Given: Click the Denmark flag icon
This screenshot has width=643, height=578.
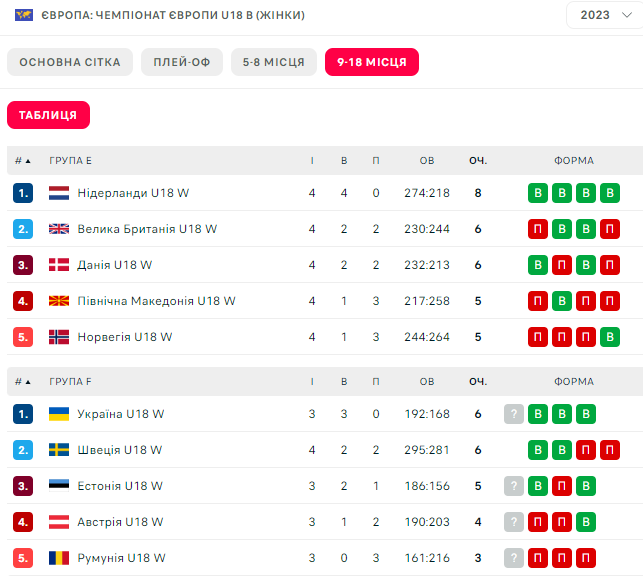Looking at the screenshot, I should click(59, 265).
